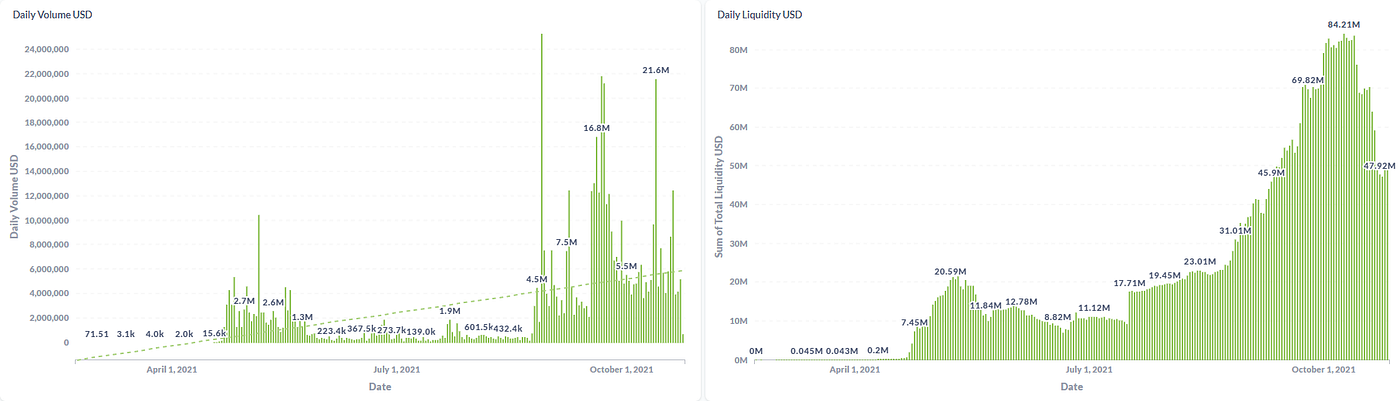Click the 8,000,000 y-axis tick label

(x=48, y=245)
